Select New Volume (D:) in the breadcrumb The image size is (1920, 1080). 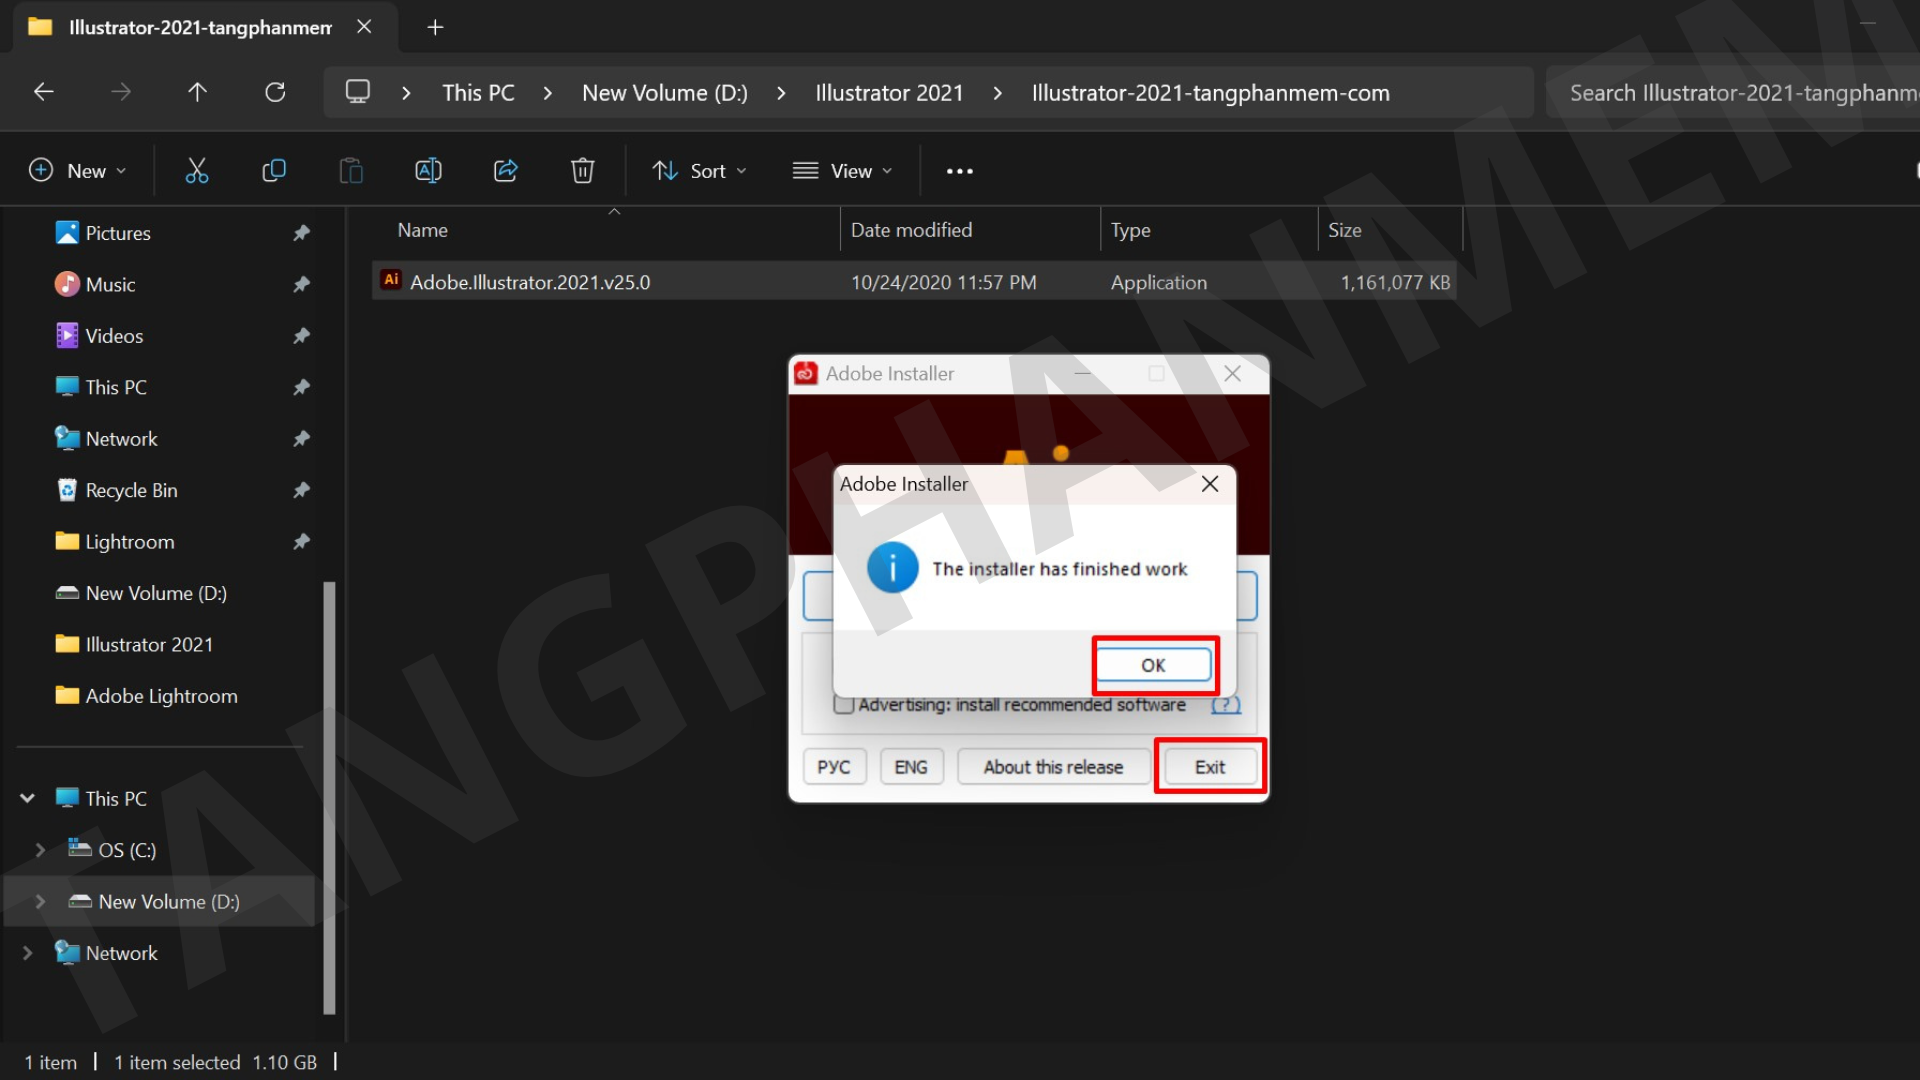coord(665,93)
